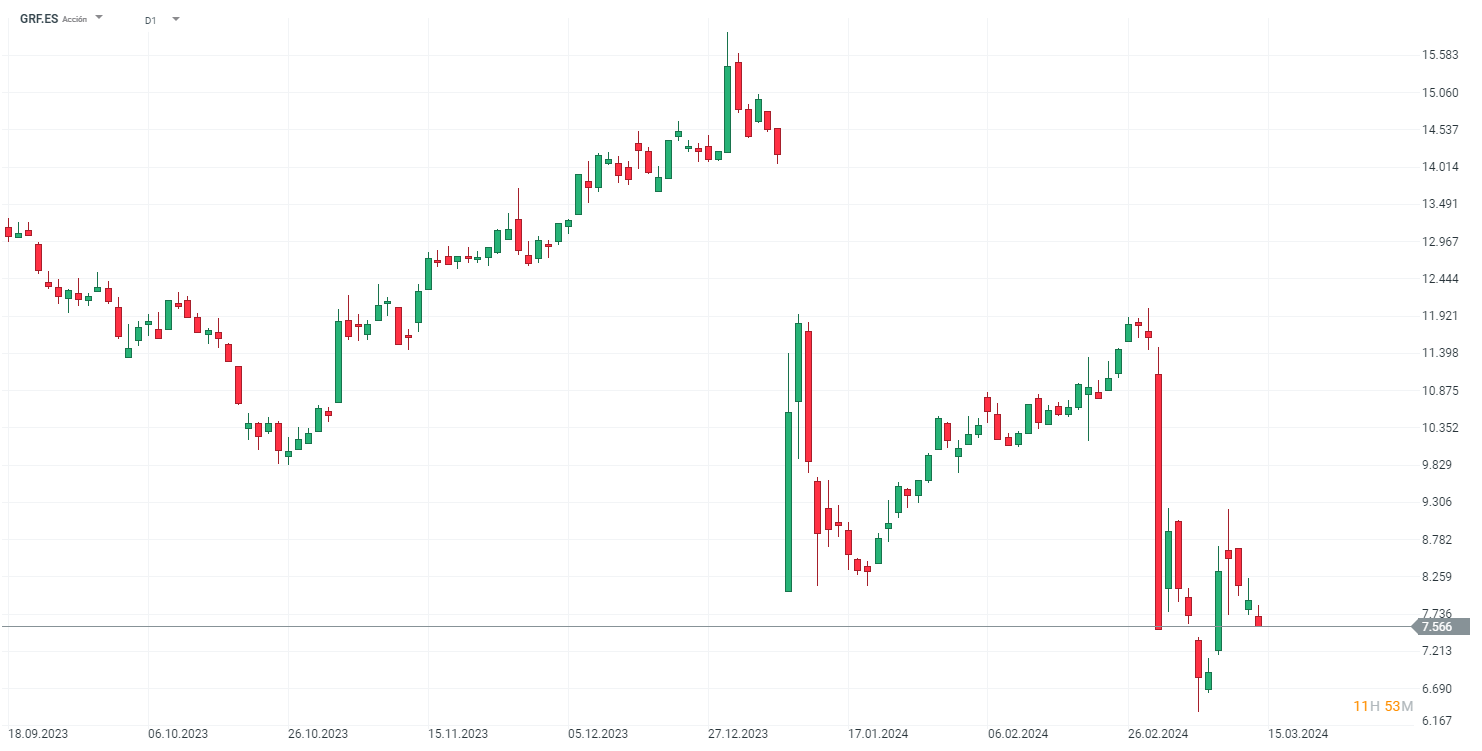This screenshot has height=751, width=1482.
Task: Click the 6.167 price axis label
Action: (x=1439, y=720)
